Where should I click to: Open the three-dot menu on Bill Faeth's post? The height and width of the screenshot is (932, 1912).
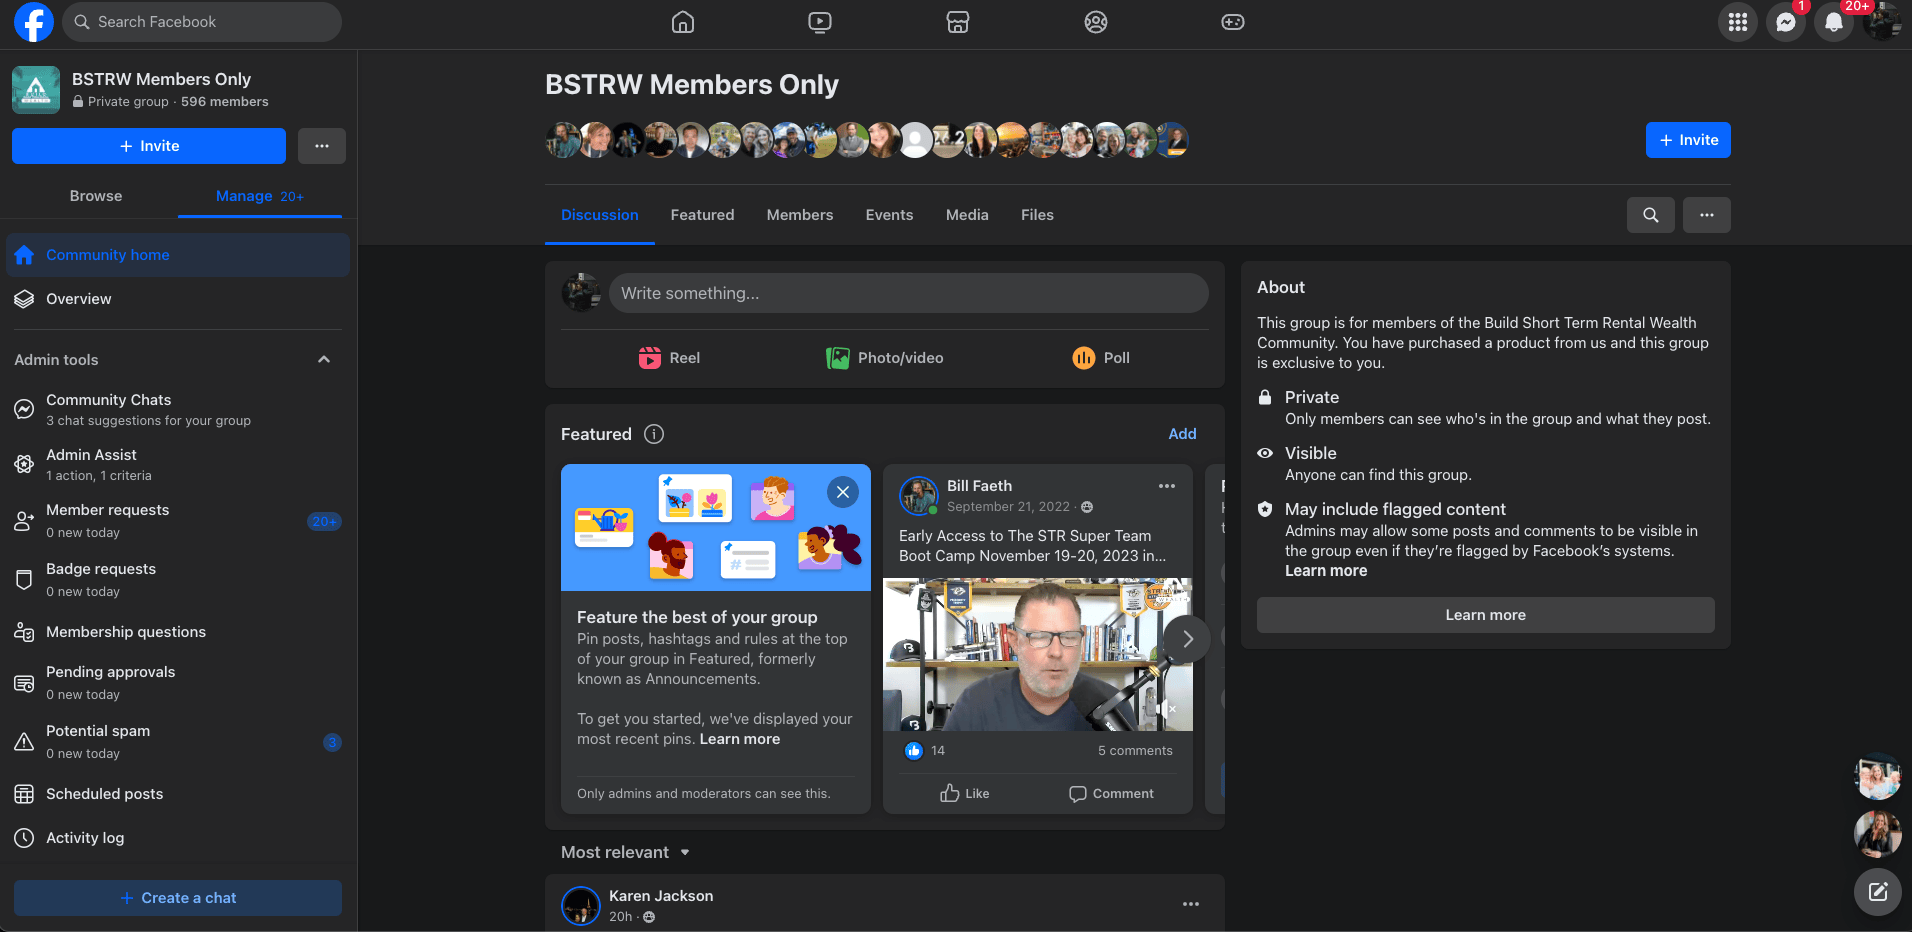pyautogui.click(x=1167, y=486)
